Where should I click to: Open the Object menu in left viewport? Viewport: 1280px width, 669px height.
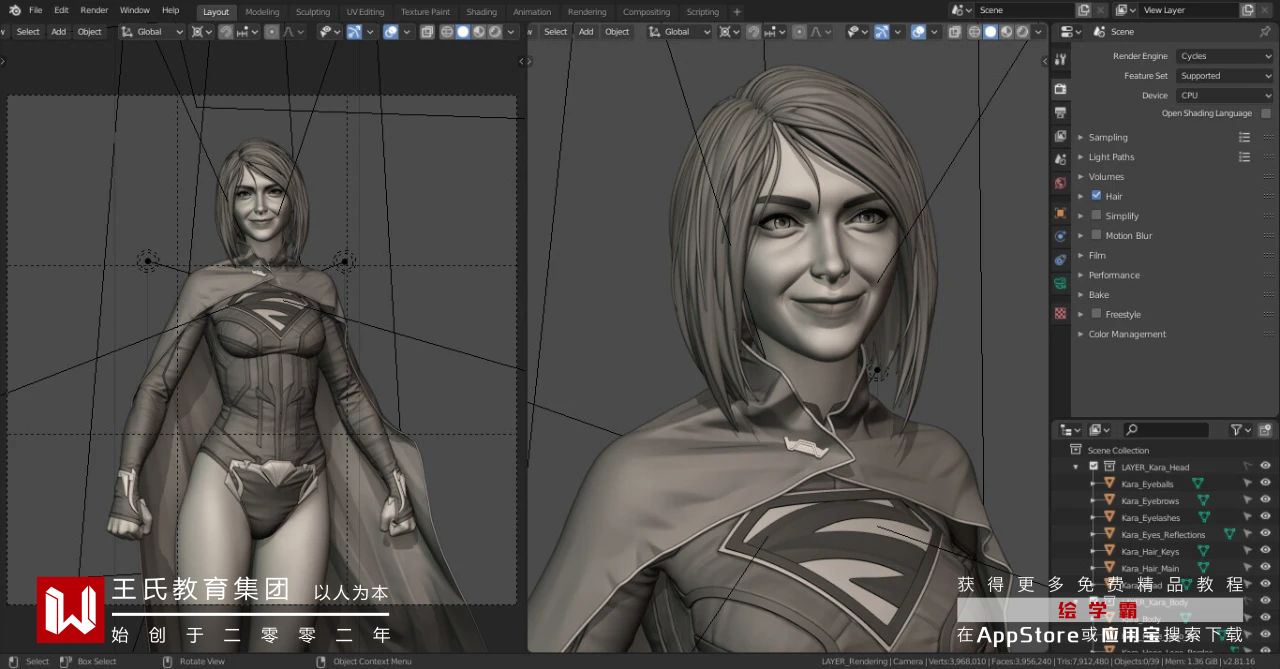click(x=90, y=32)
